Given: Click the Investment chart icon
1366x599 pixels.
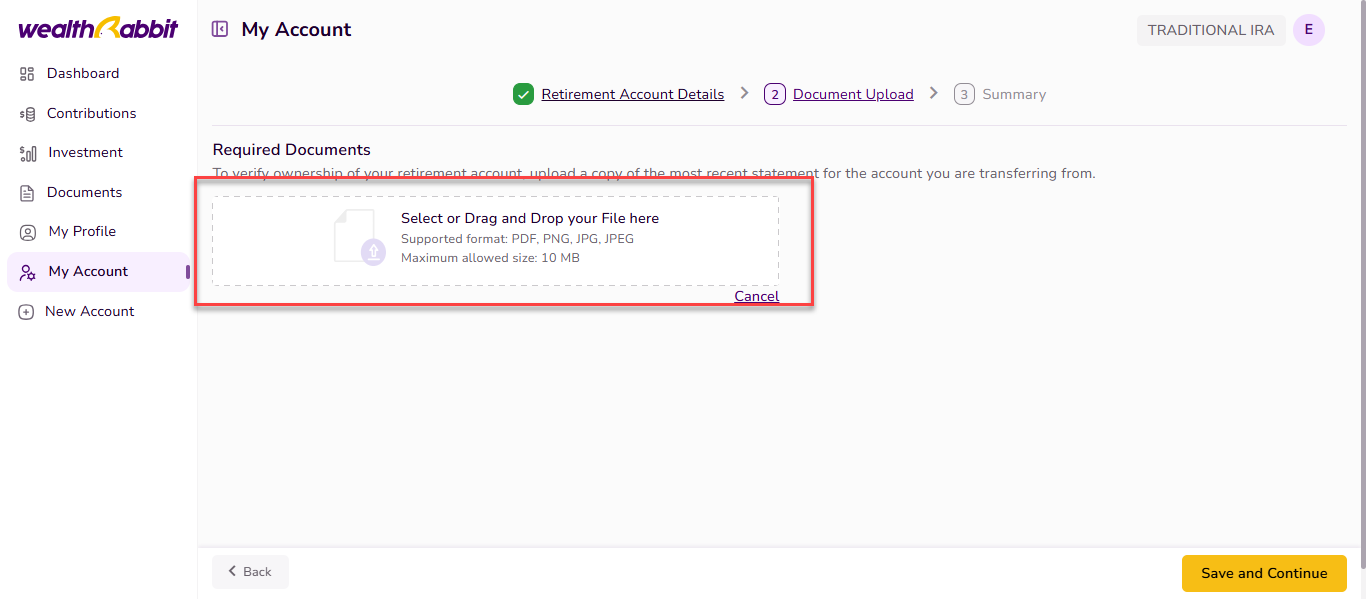Looking at the screenshot, I should [27, 153].
